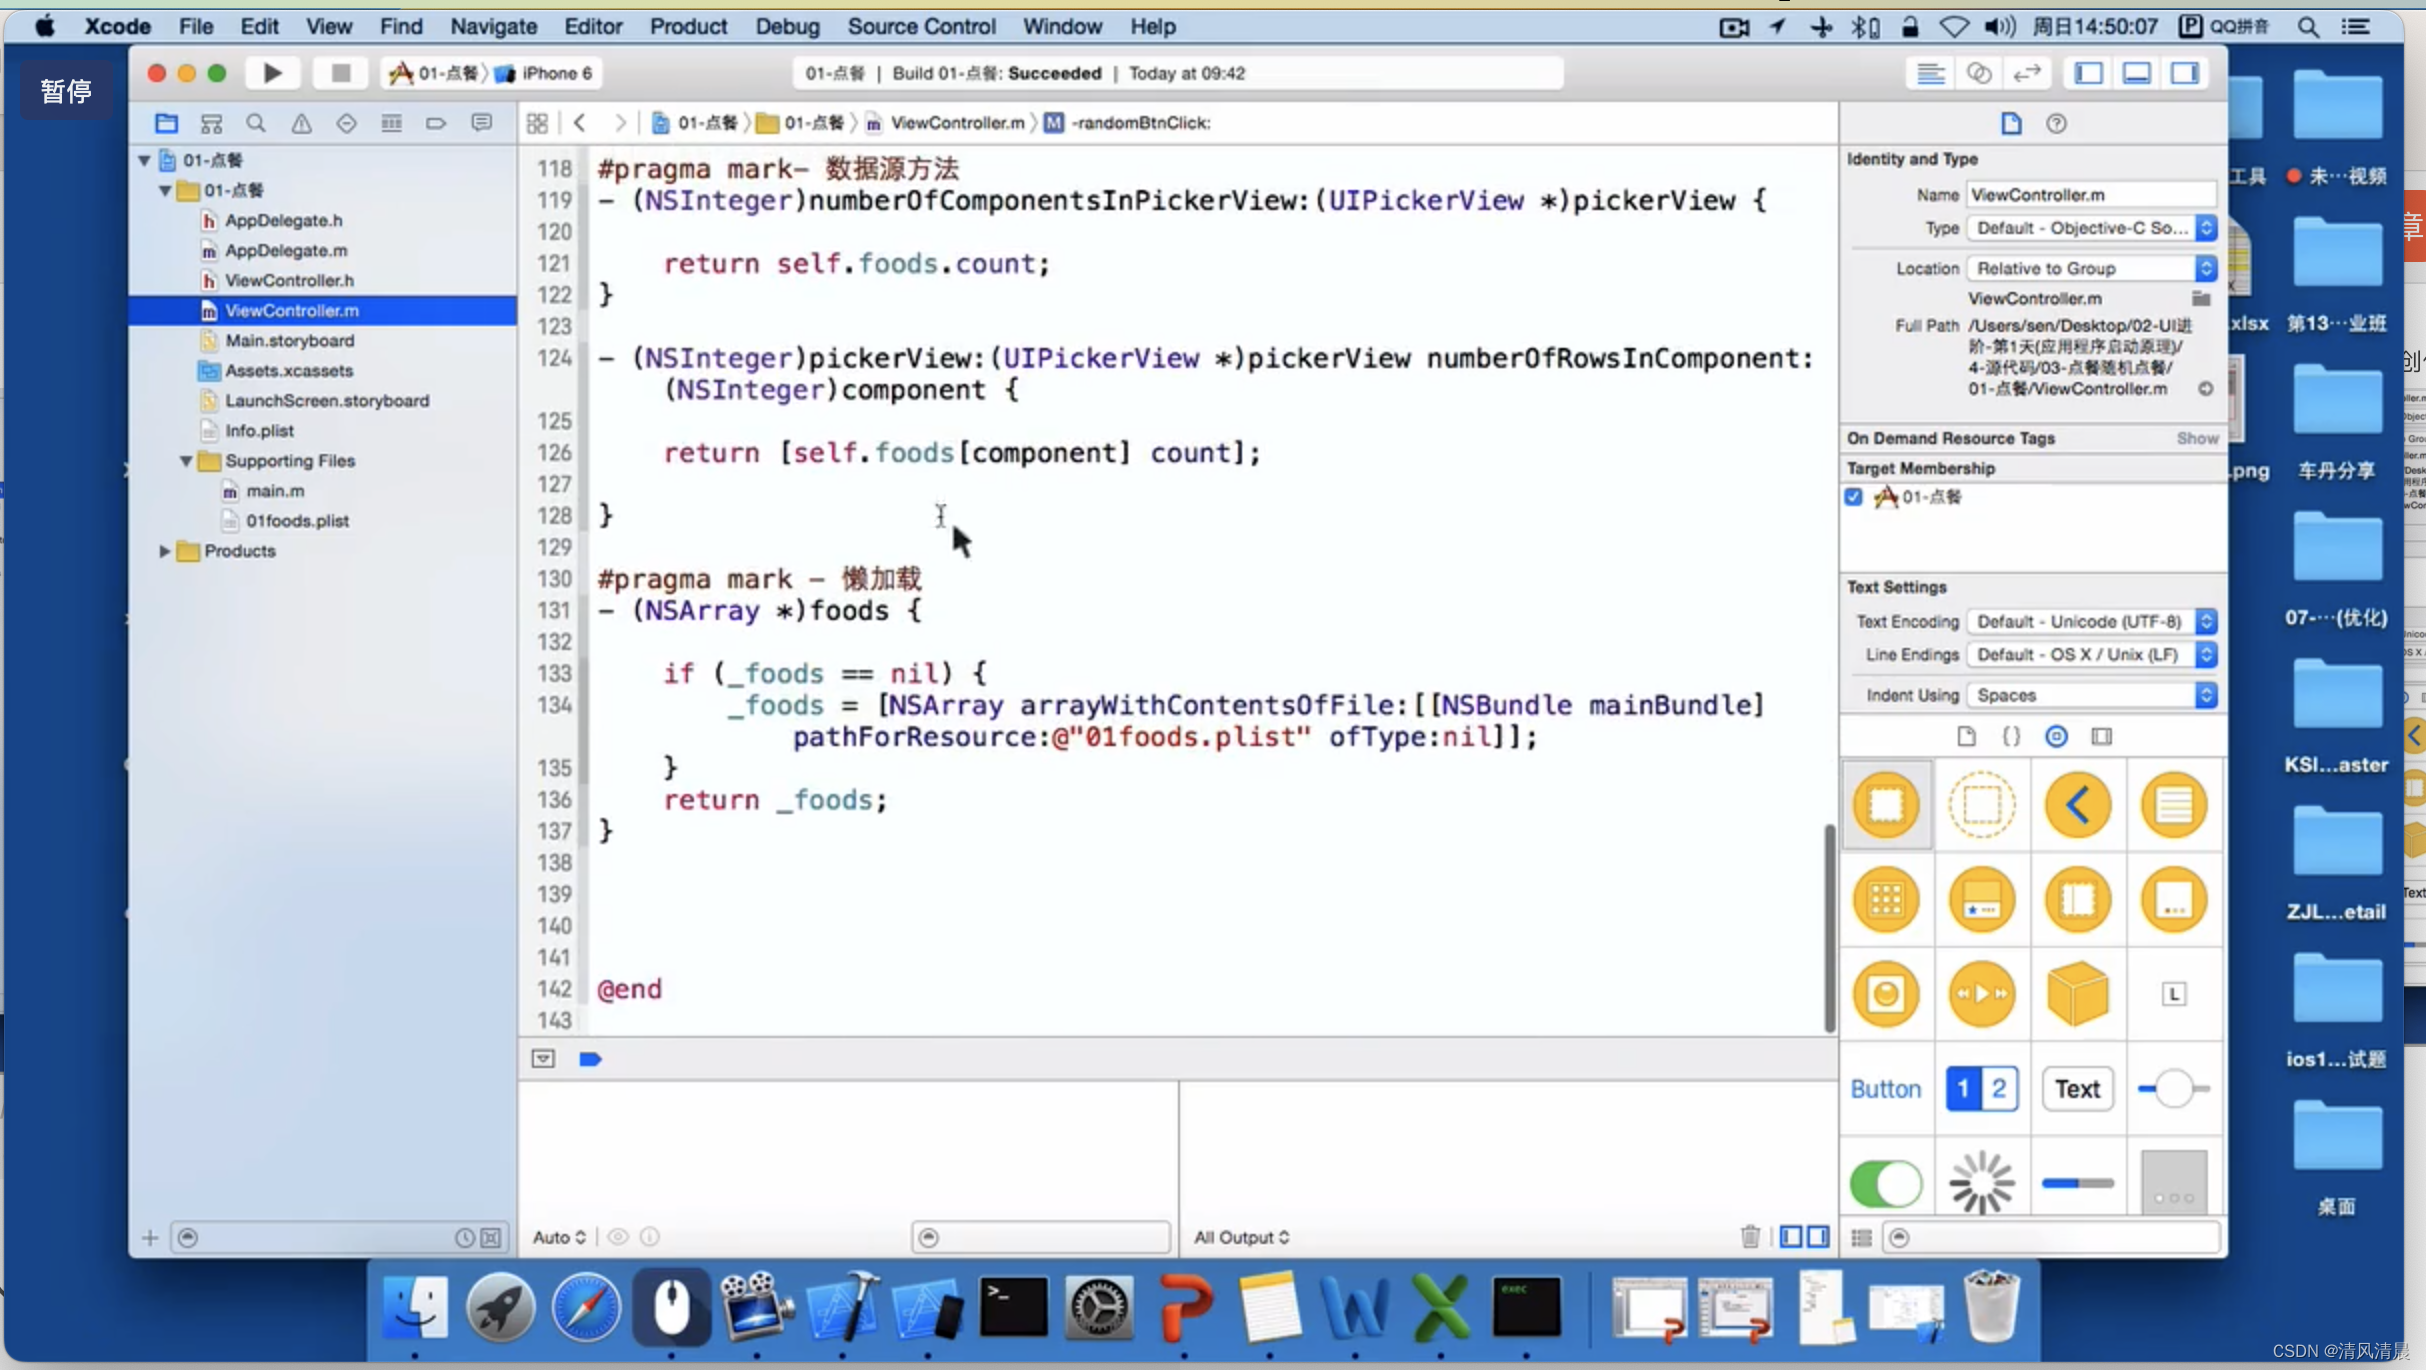Screen dimensions: 2426x1370
Task: Open the Product menu
Action: 688,26
